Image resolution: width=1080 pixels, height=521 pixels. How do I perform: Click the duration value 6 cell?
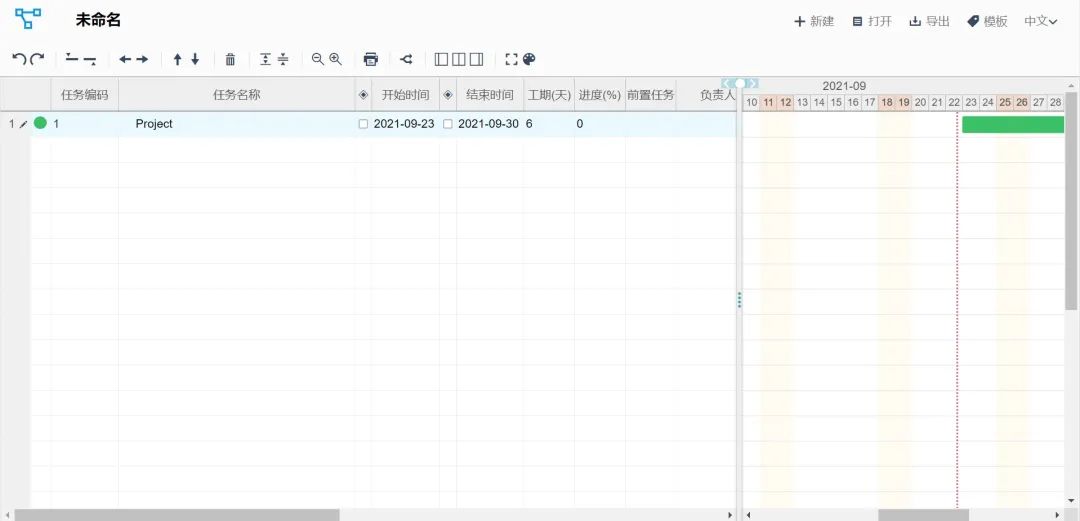pos(549,124)
